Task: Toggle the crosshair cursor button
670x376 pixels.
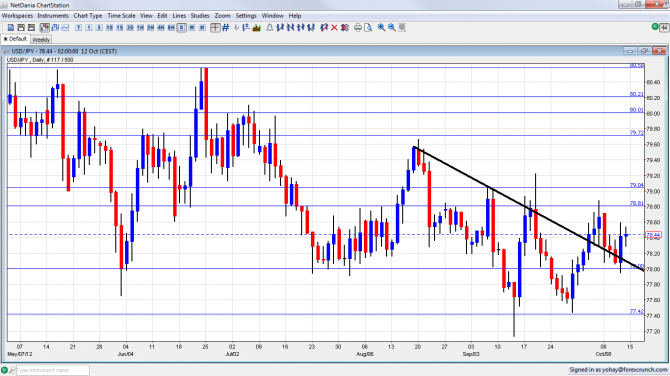Action: click(215, 27)
